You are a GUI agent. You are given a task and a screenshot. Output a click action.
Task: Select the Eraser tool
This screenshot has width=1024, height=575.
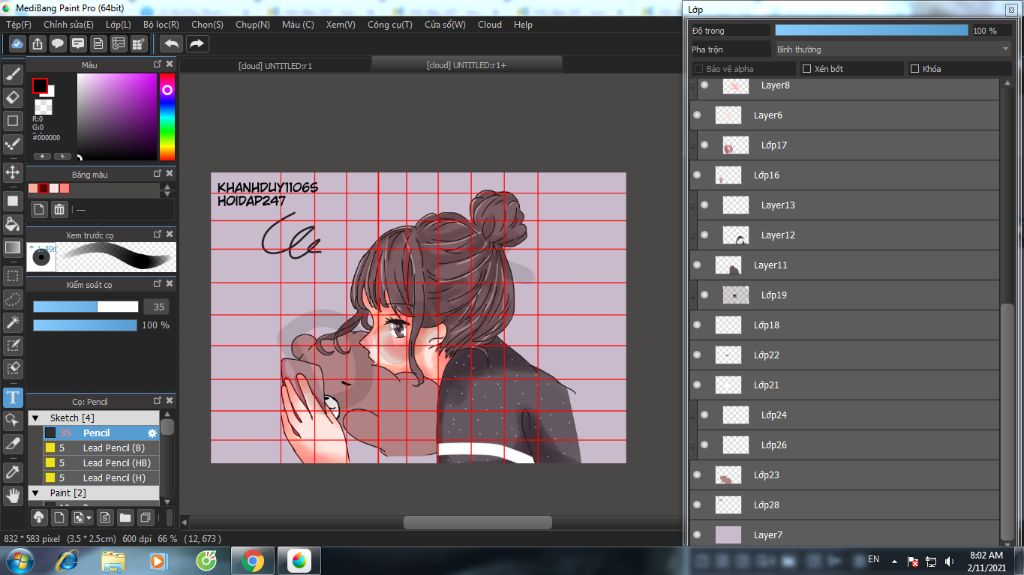coord(12,98)
